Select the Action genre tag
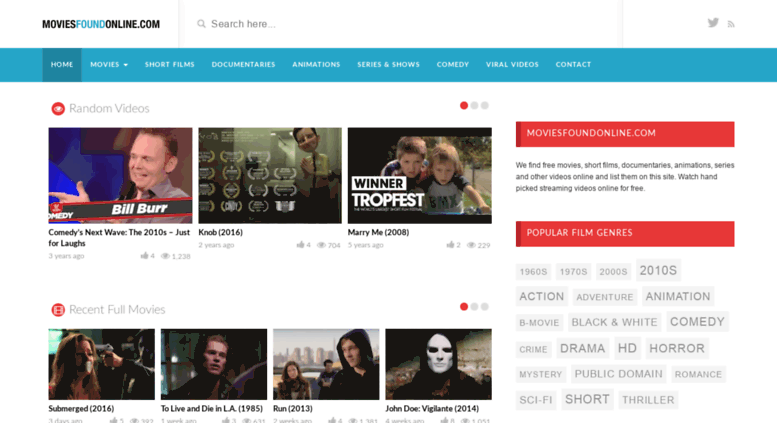The height and width of the screenshot is (423, 777). pos(542,296)
